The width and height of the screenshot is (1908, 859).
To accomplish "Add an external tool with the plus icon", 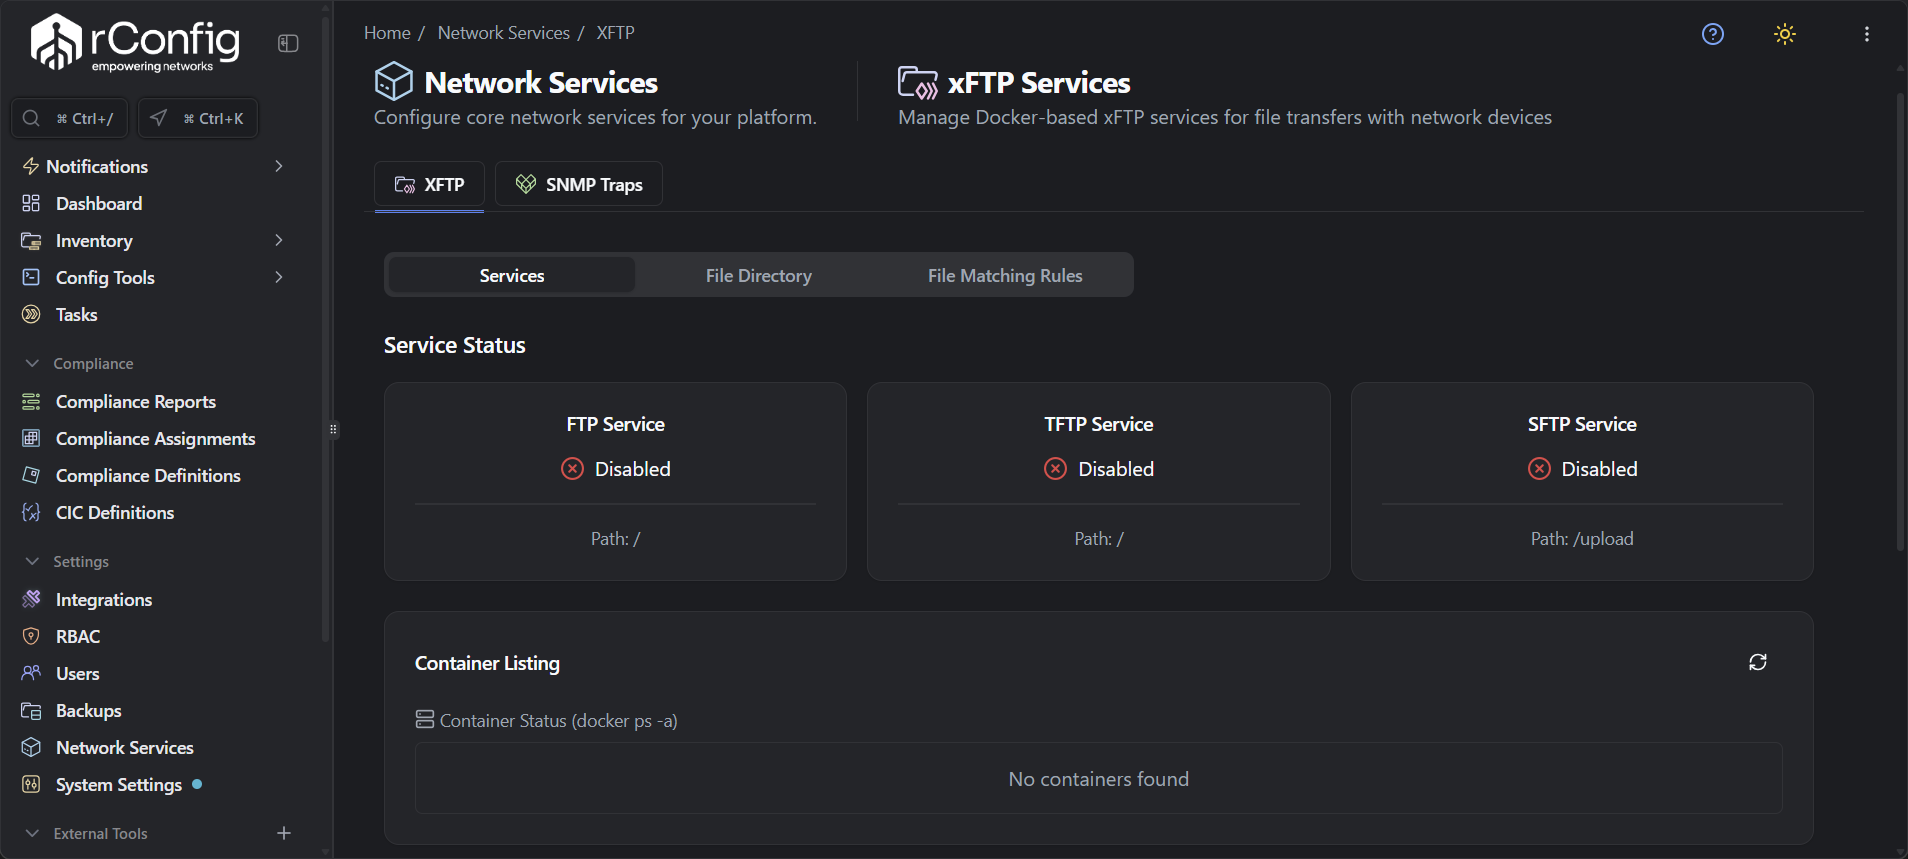I will pos(284,833).
